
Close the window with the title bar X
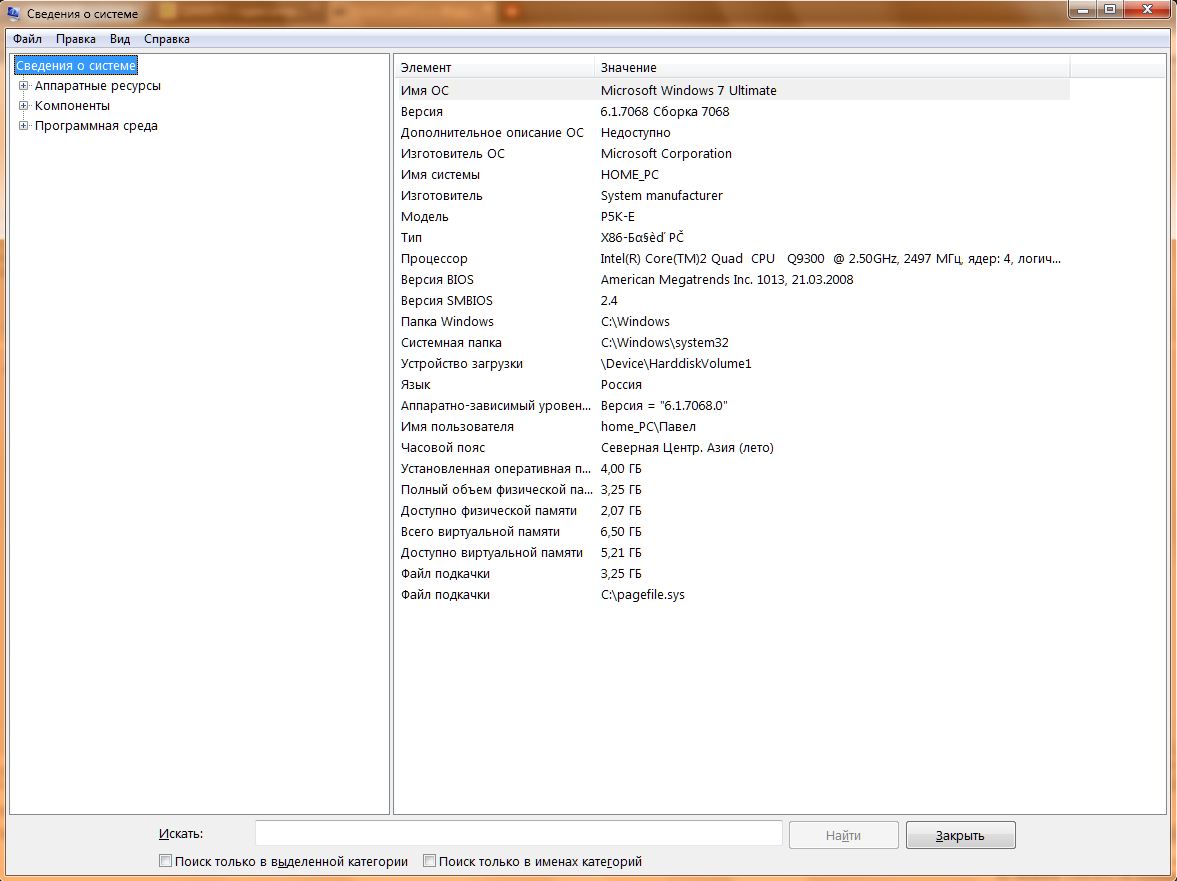point(1148,10)
